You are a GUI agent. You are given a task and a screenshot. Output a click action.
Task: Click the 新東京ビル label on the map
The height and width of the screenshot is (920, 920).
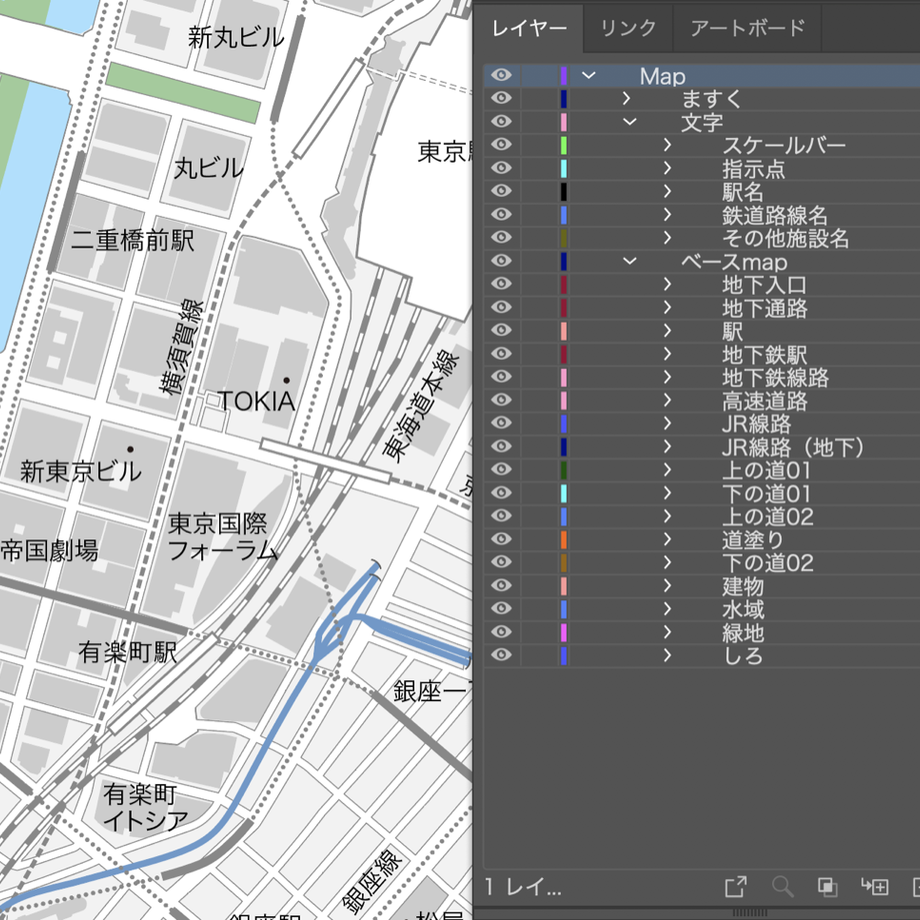point(81,472)
